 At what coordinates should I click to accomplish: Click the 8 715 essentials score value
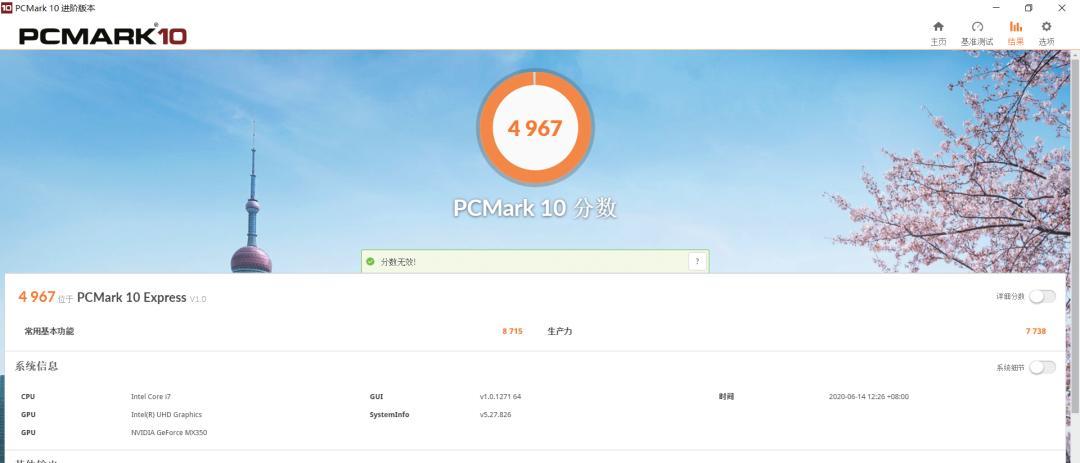[512, 331]
